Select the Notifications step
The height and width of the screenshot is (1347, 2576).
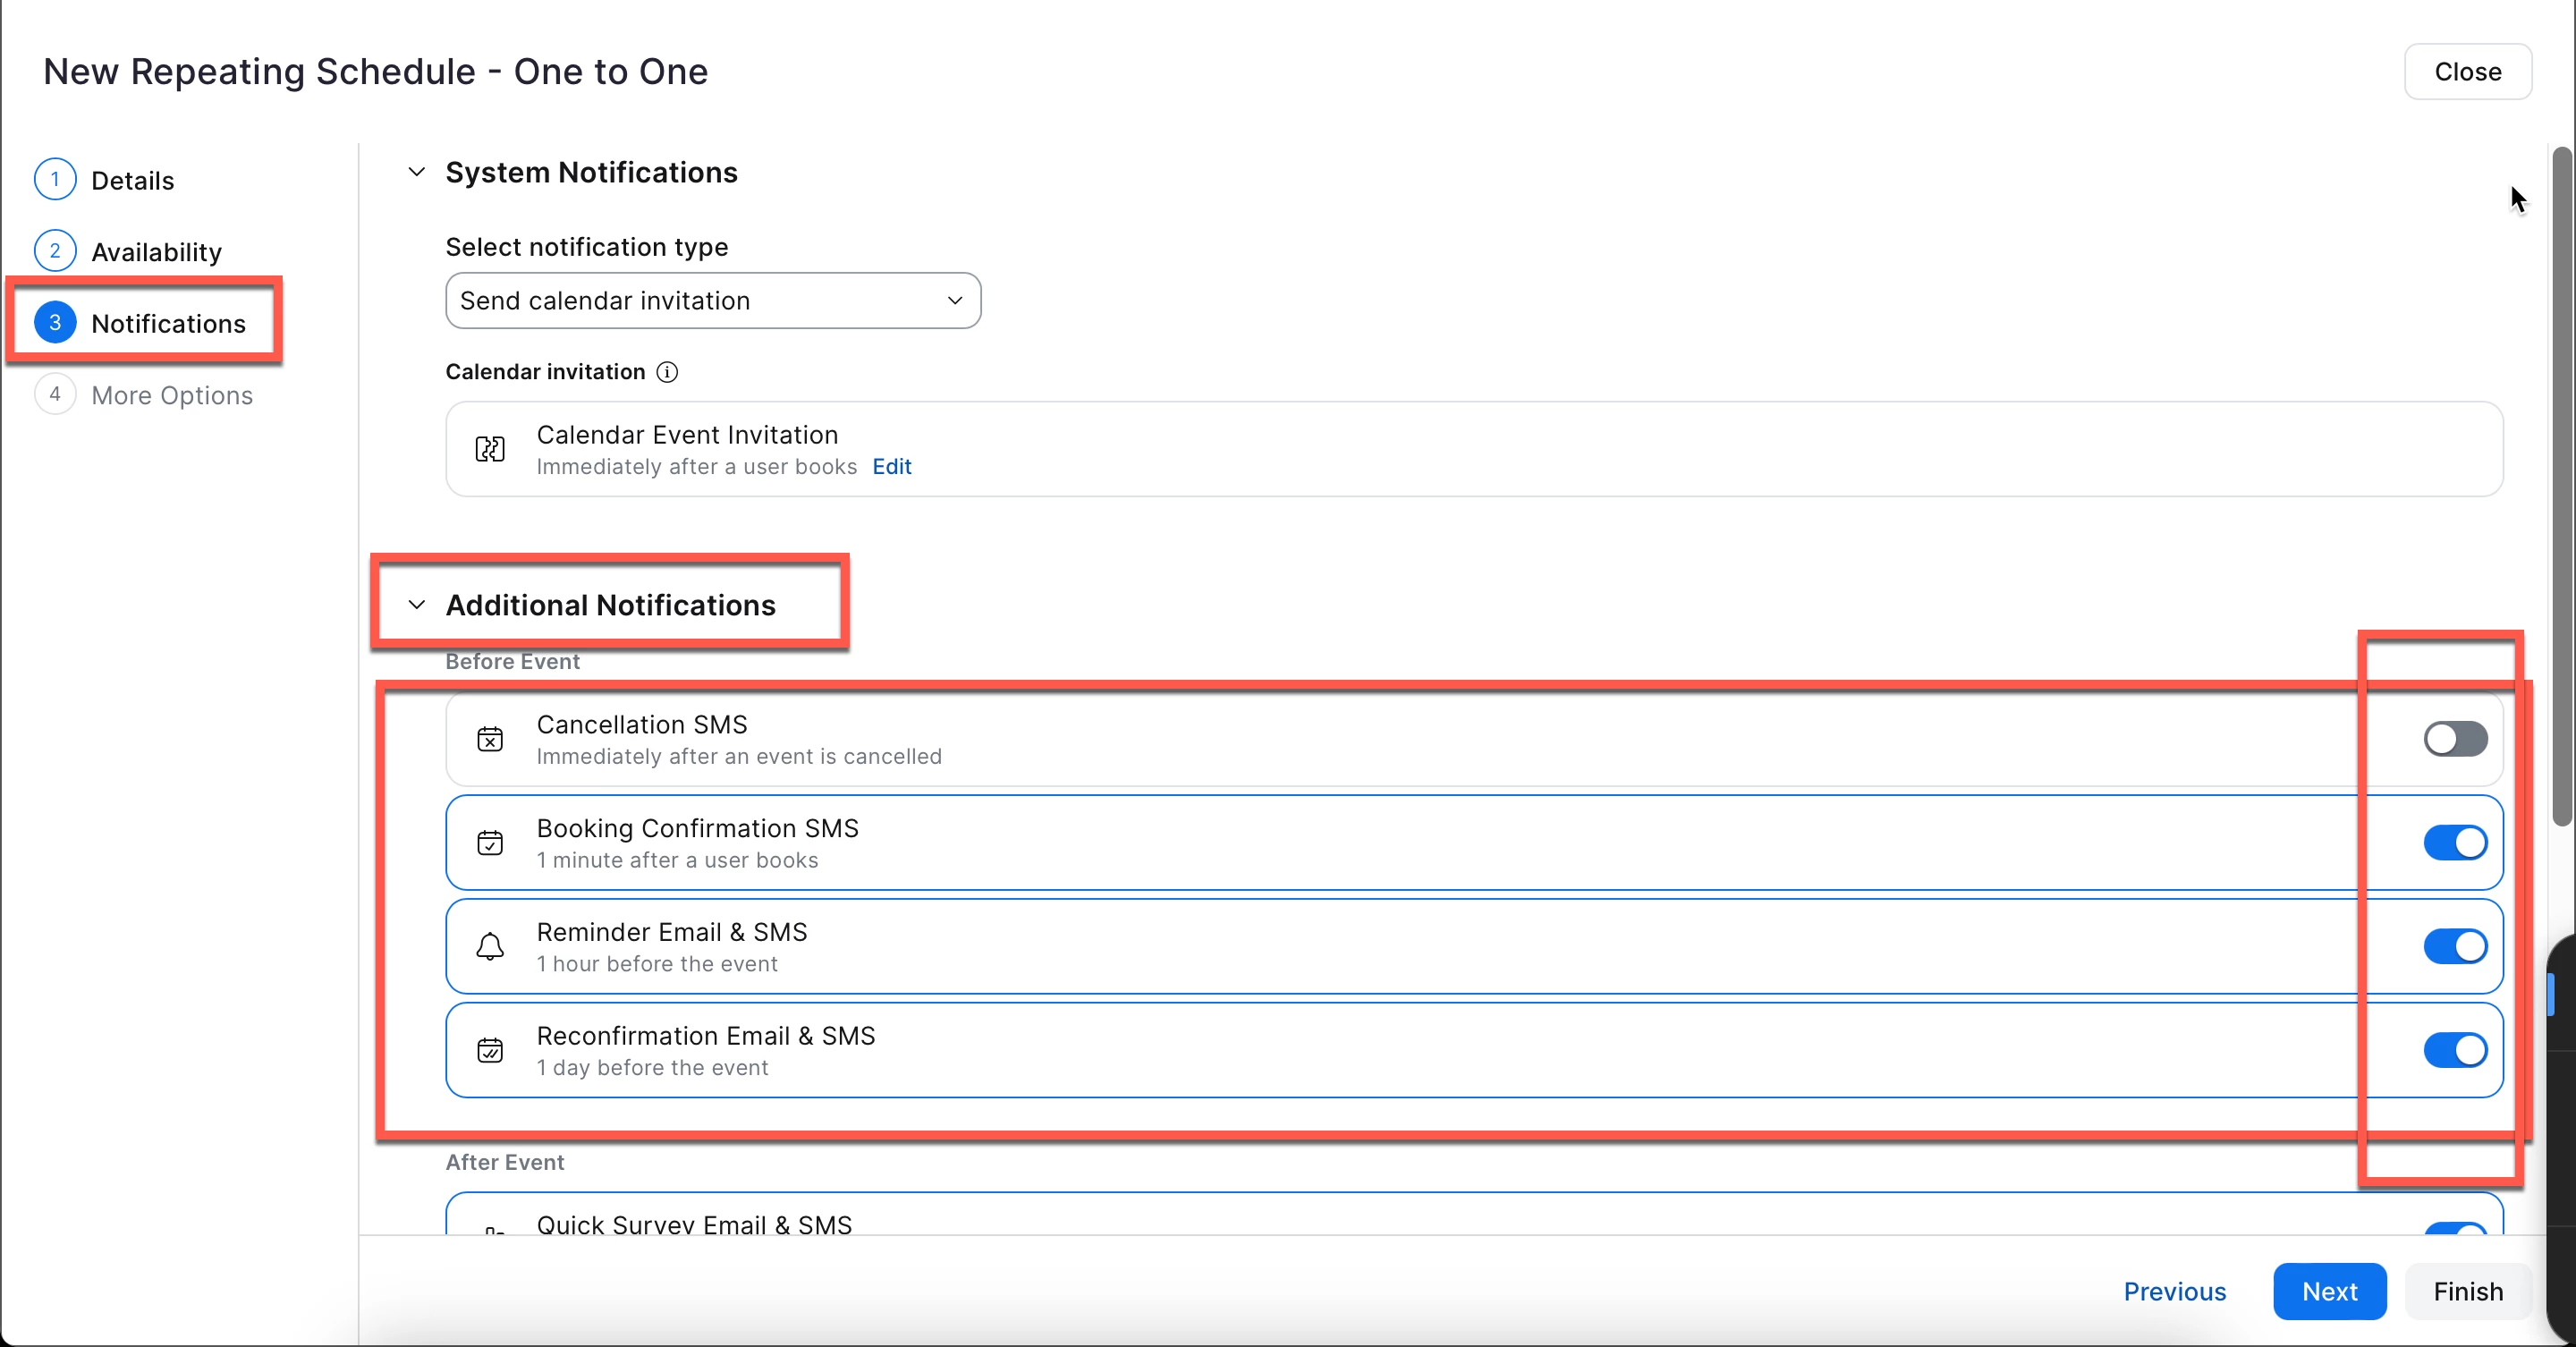click(x=167, y=323)
